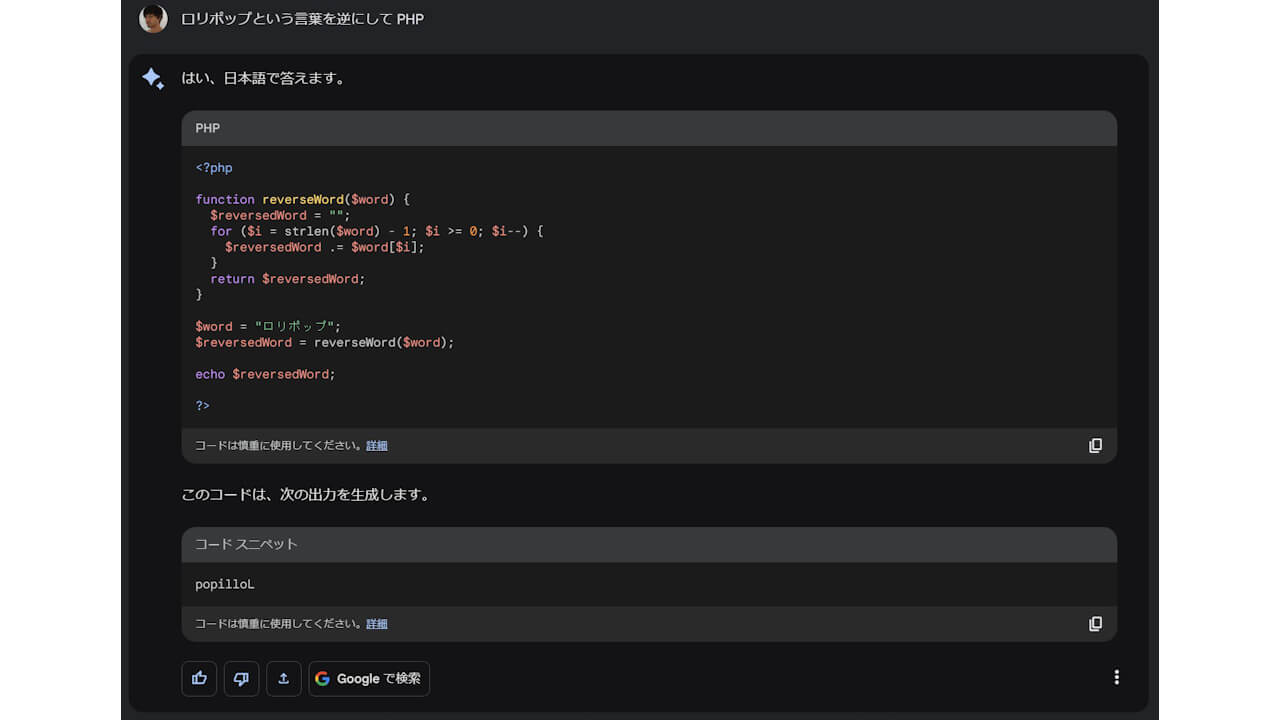This screenshot has width=1280, height=720.
Task: Open the 詳細 link under PHP code
Action: [x=377, y=446]
